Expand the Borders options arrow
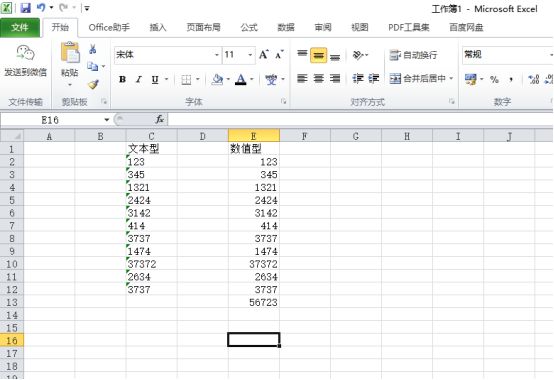The height and width of the screenshot is (380, 554). pos(198,79)
